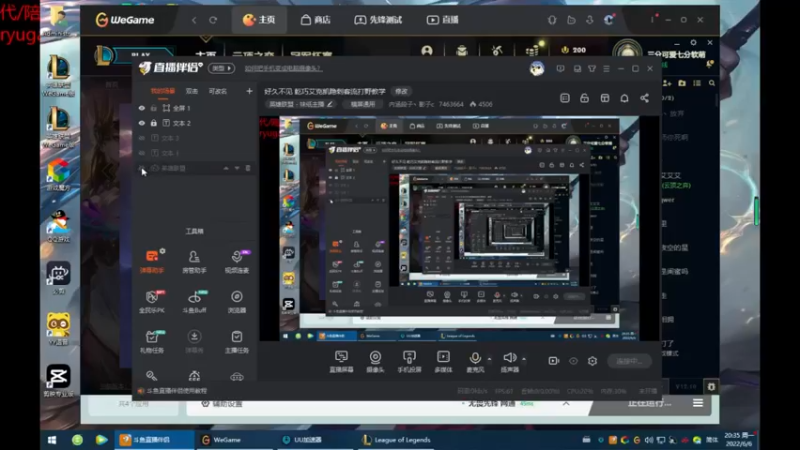Toggle visibility eye for 文本 1

coord(142,153)
